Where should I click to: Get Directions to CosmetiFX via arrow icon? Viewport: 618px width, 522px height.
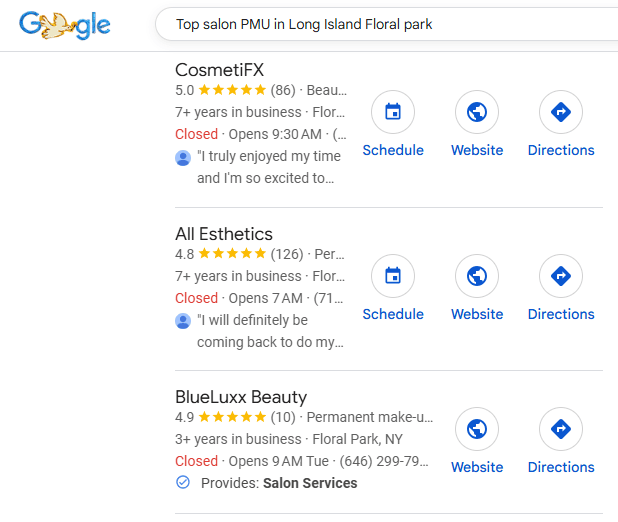pyautogui.click(x=561, y=112)
